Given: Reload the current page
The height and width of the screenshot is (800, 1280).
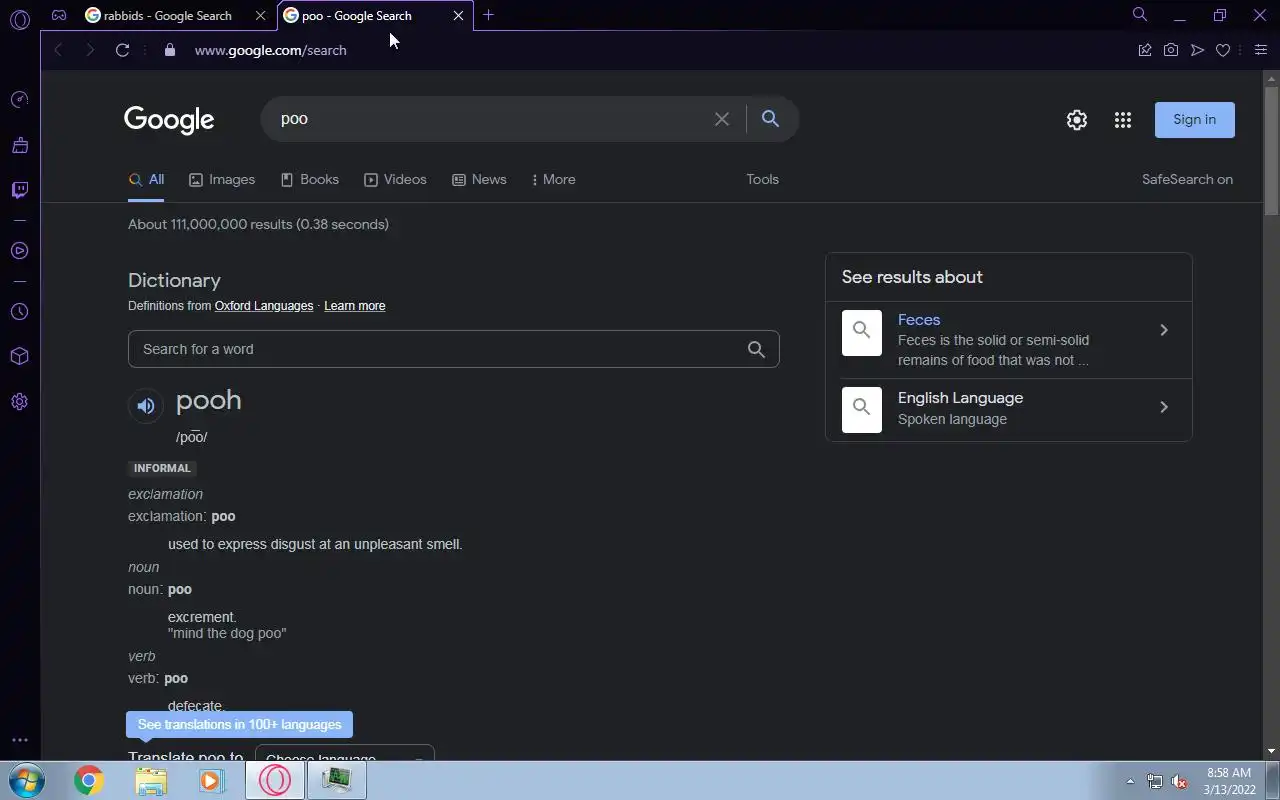Looking at the screenshot, I should pyautogui.click(x=122, y=50).
